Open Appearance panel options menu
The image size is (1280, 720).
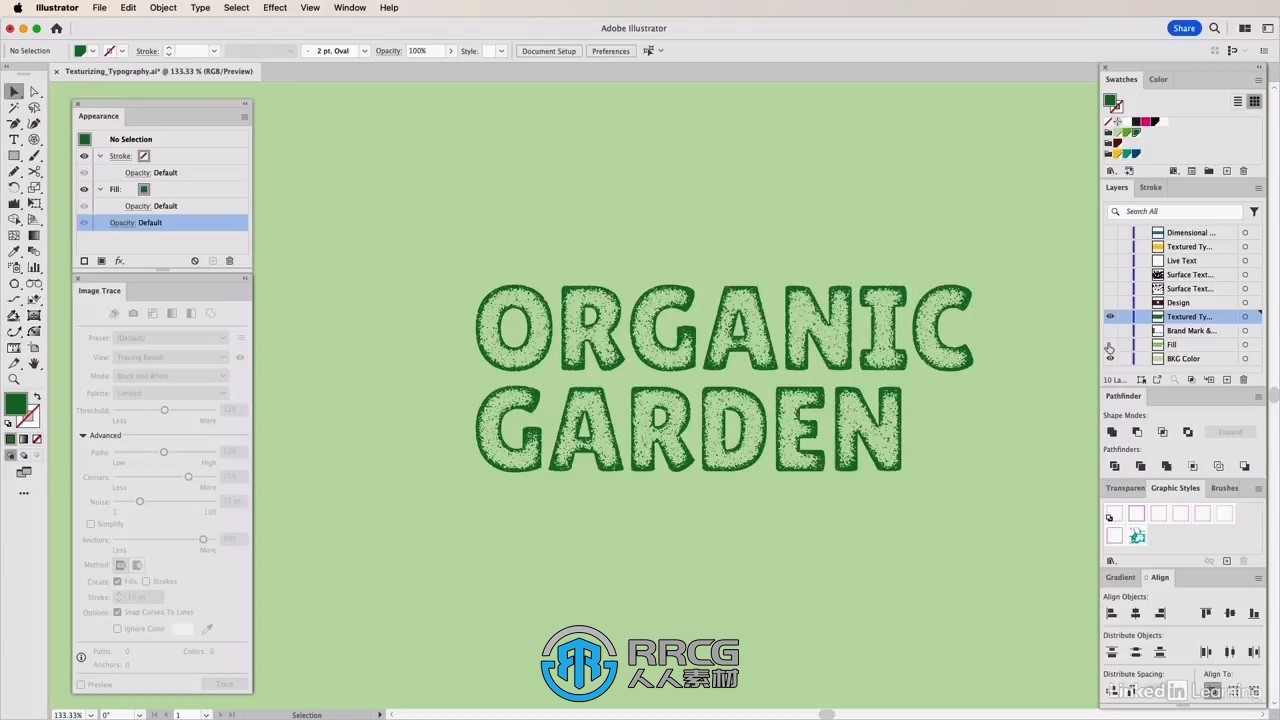pos(244,117)
